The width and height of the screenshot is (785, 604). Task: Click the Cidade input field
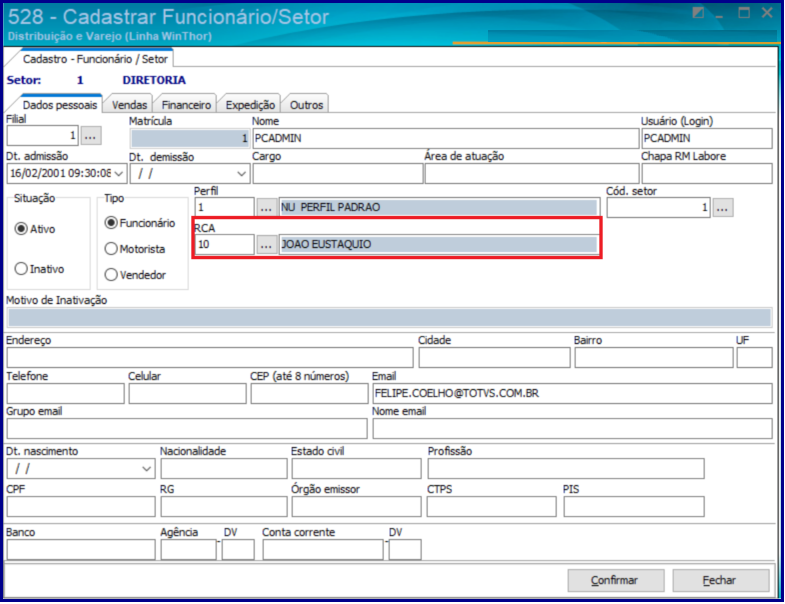click(494, 358)
